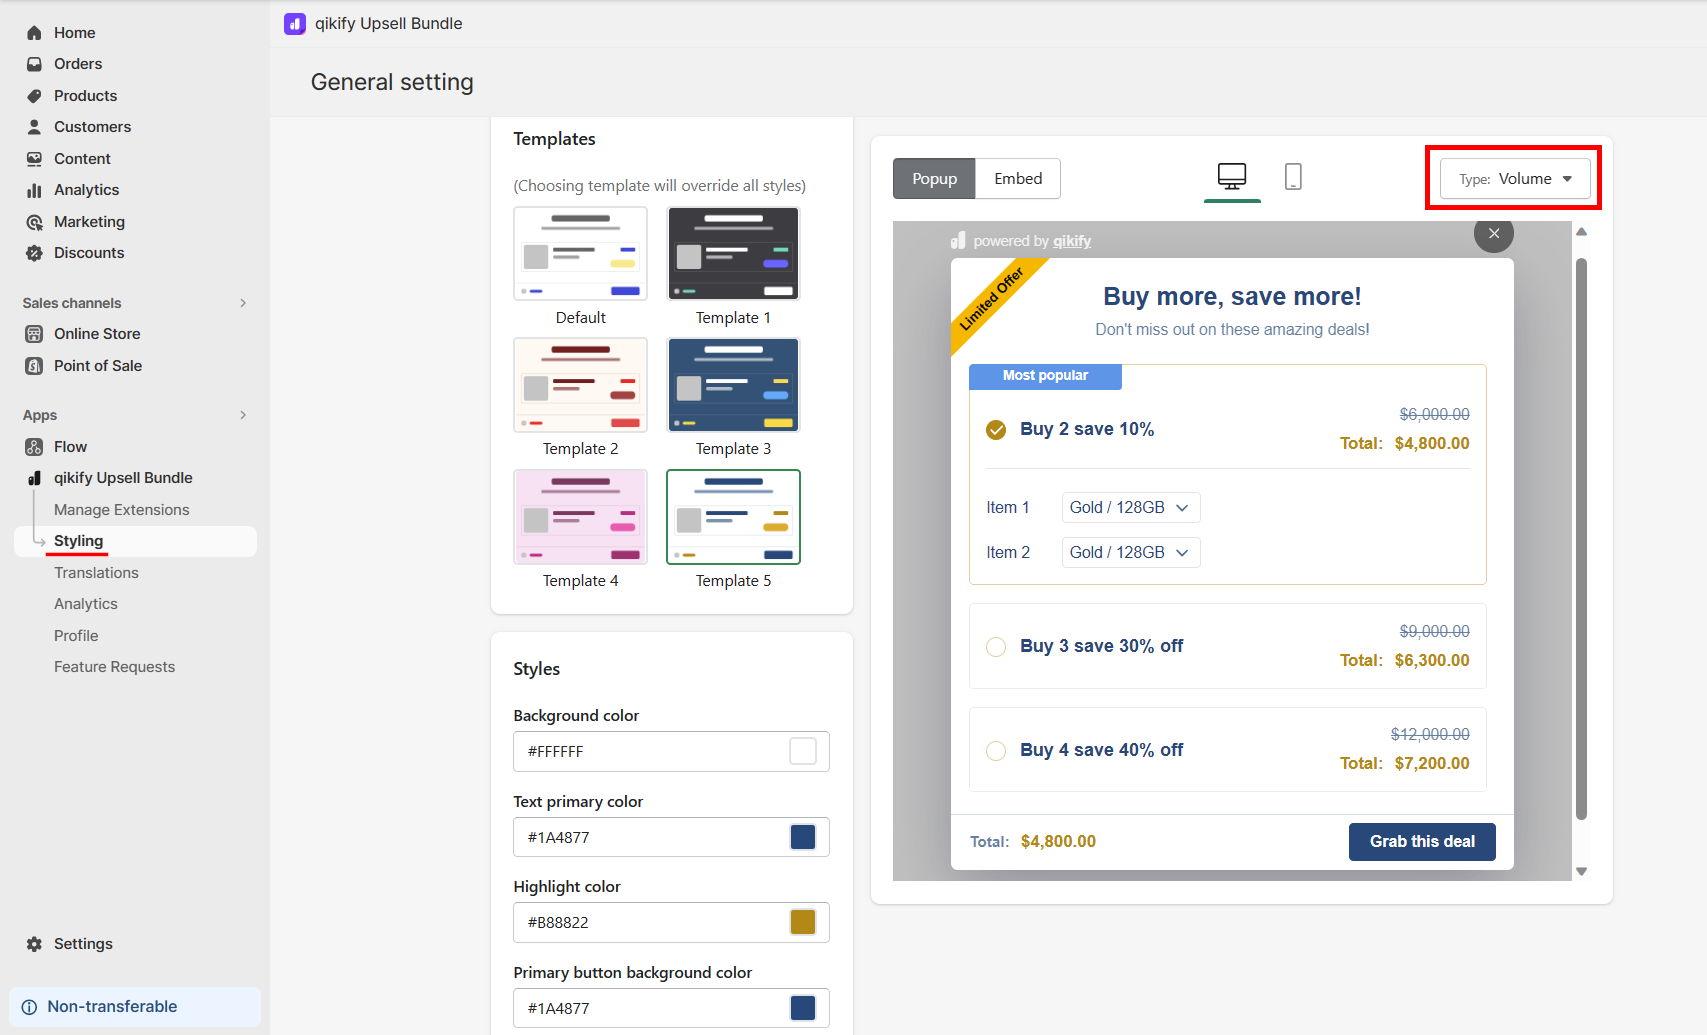Open Translations submenu item

pyautogui.click(x=96, y=573)
